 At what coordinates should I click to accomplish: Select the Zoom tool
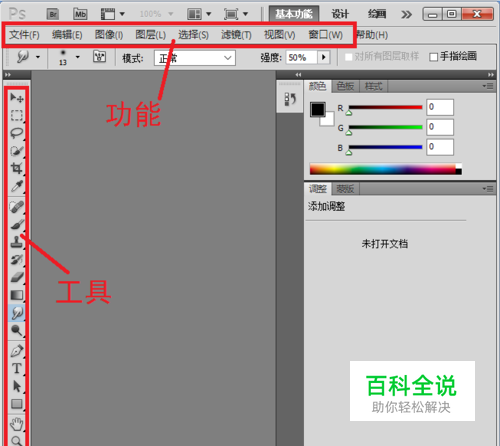(17, 441)
